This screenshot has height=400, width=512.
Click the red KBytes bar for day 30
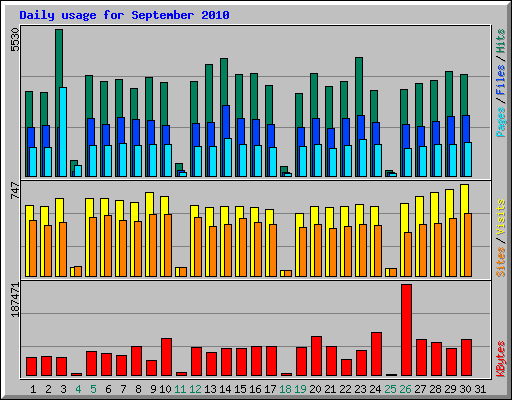point(466,357)
